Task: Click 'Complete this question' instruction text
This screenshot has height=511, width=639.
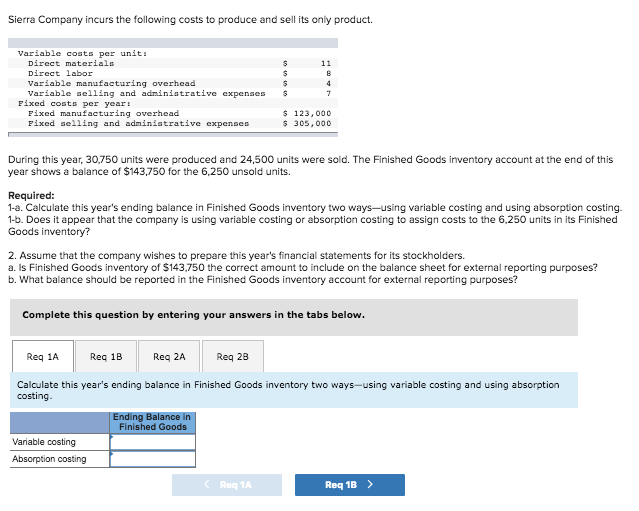Action: point(194,315)
